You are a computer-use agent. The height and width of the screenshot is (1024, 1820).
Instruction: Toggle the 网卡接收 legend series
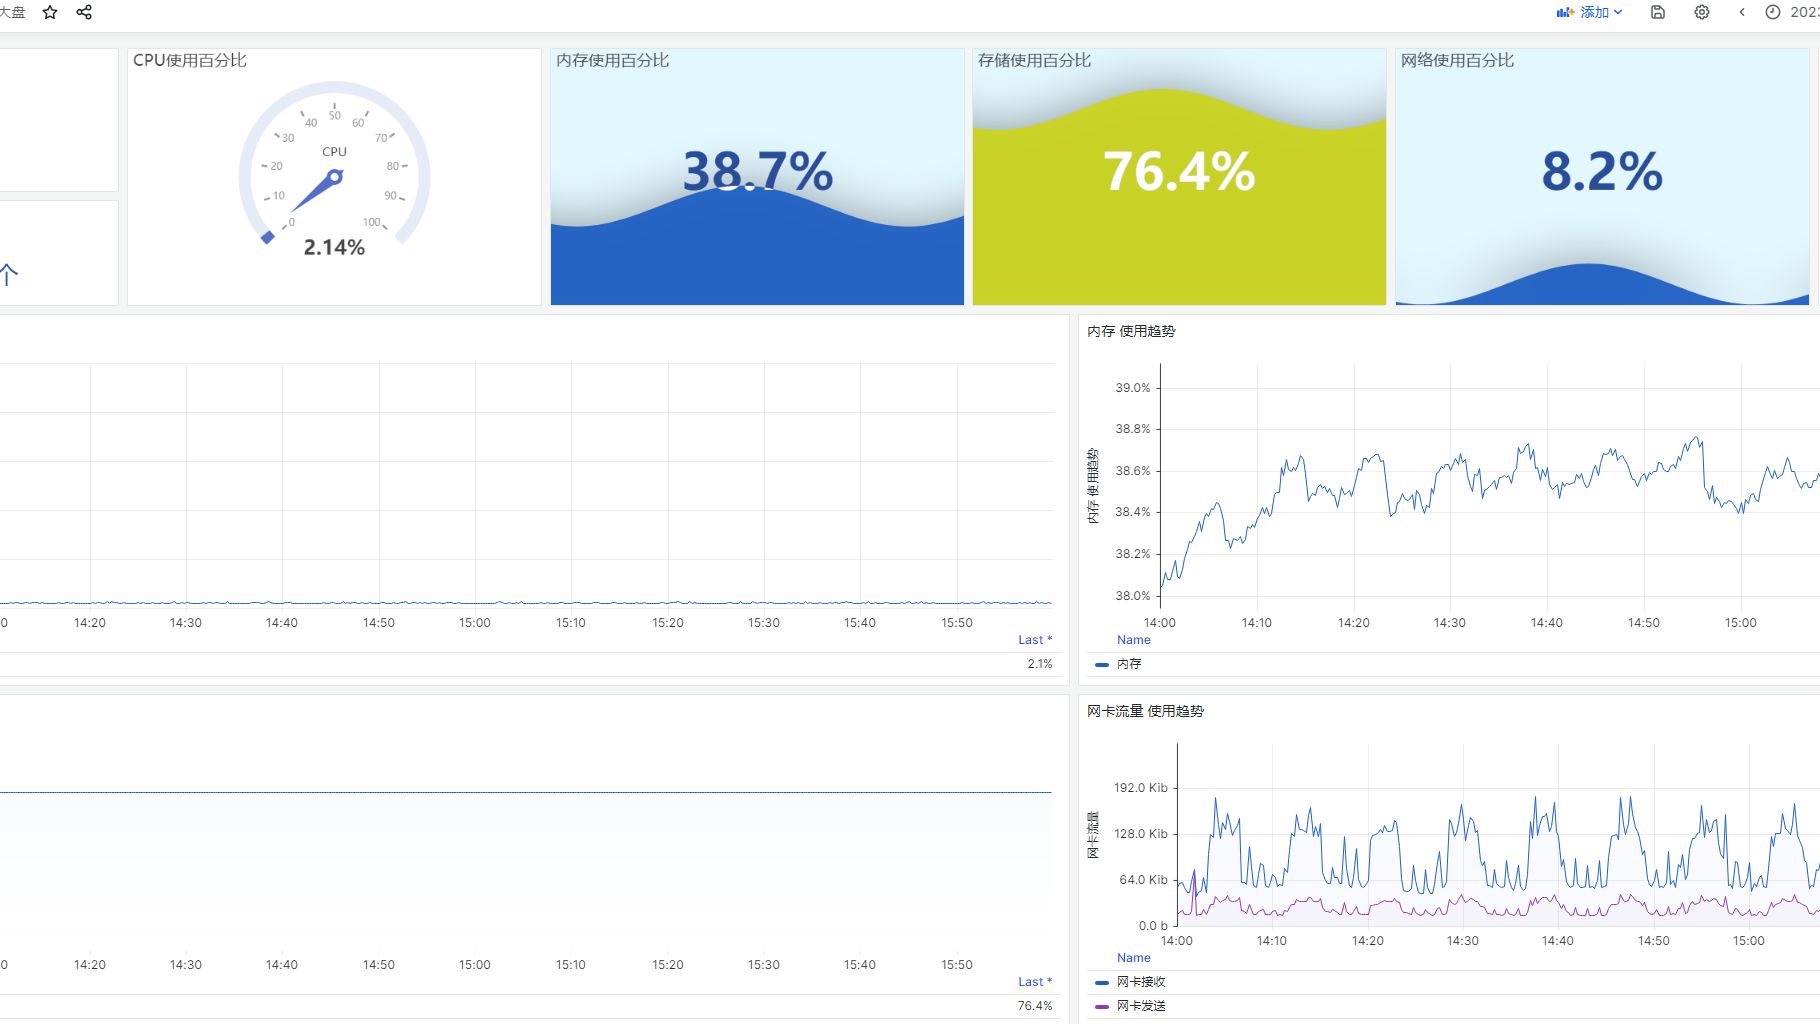click(1141, 982)
